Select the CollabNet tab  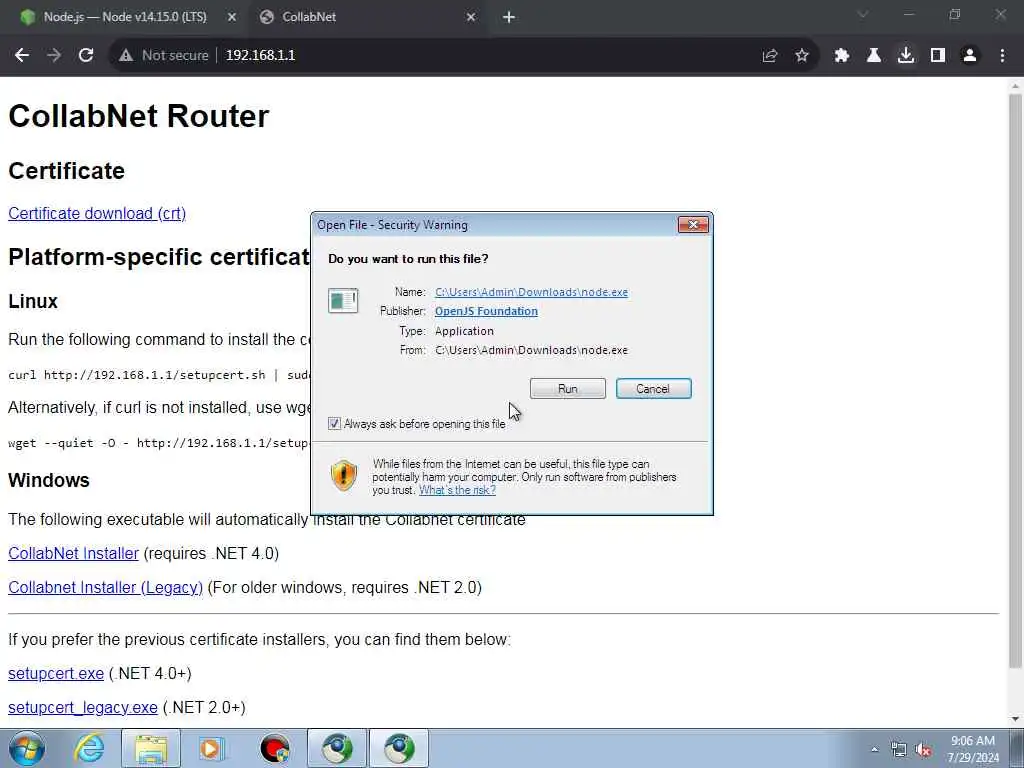[x=368, y=17]
